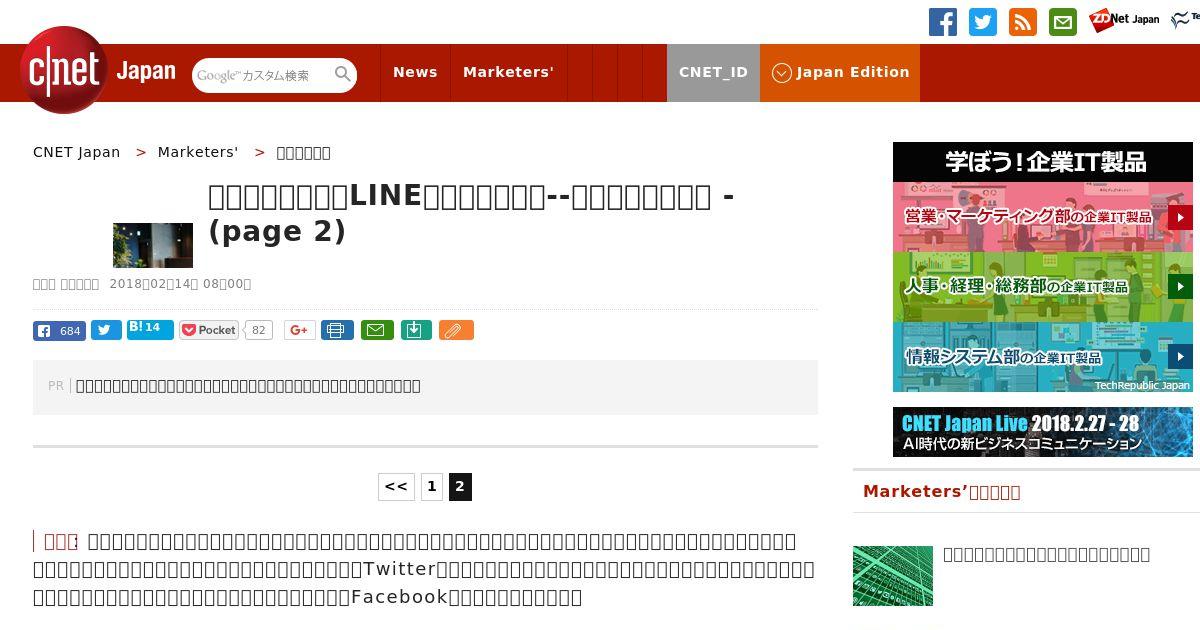
Task: Download the article with green download icon
Action: tap(416, 330)
